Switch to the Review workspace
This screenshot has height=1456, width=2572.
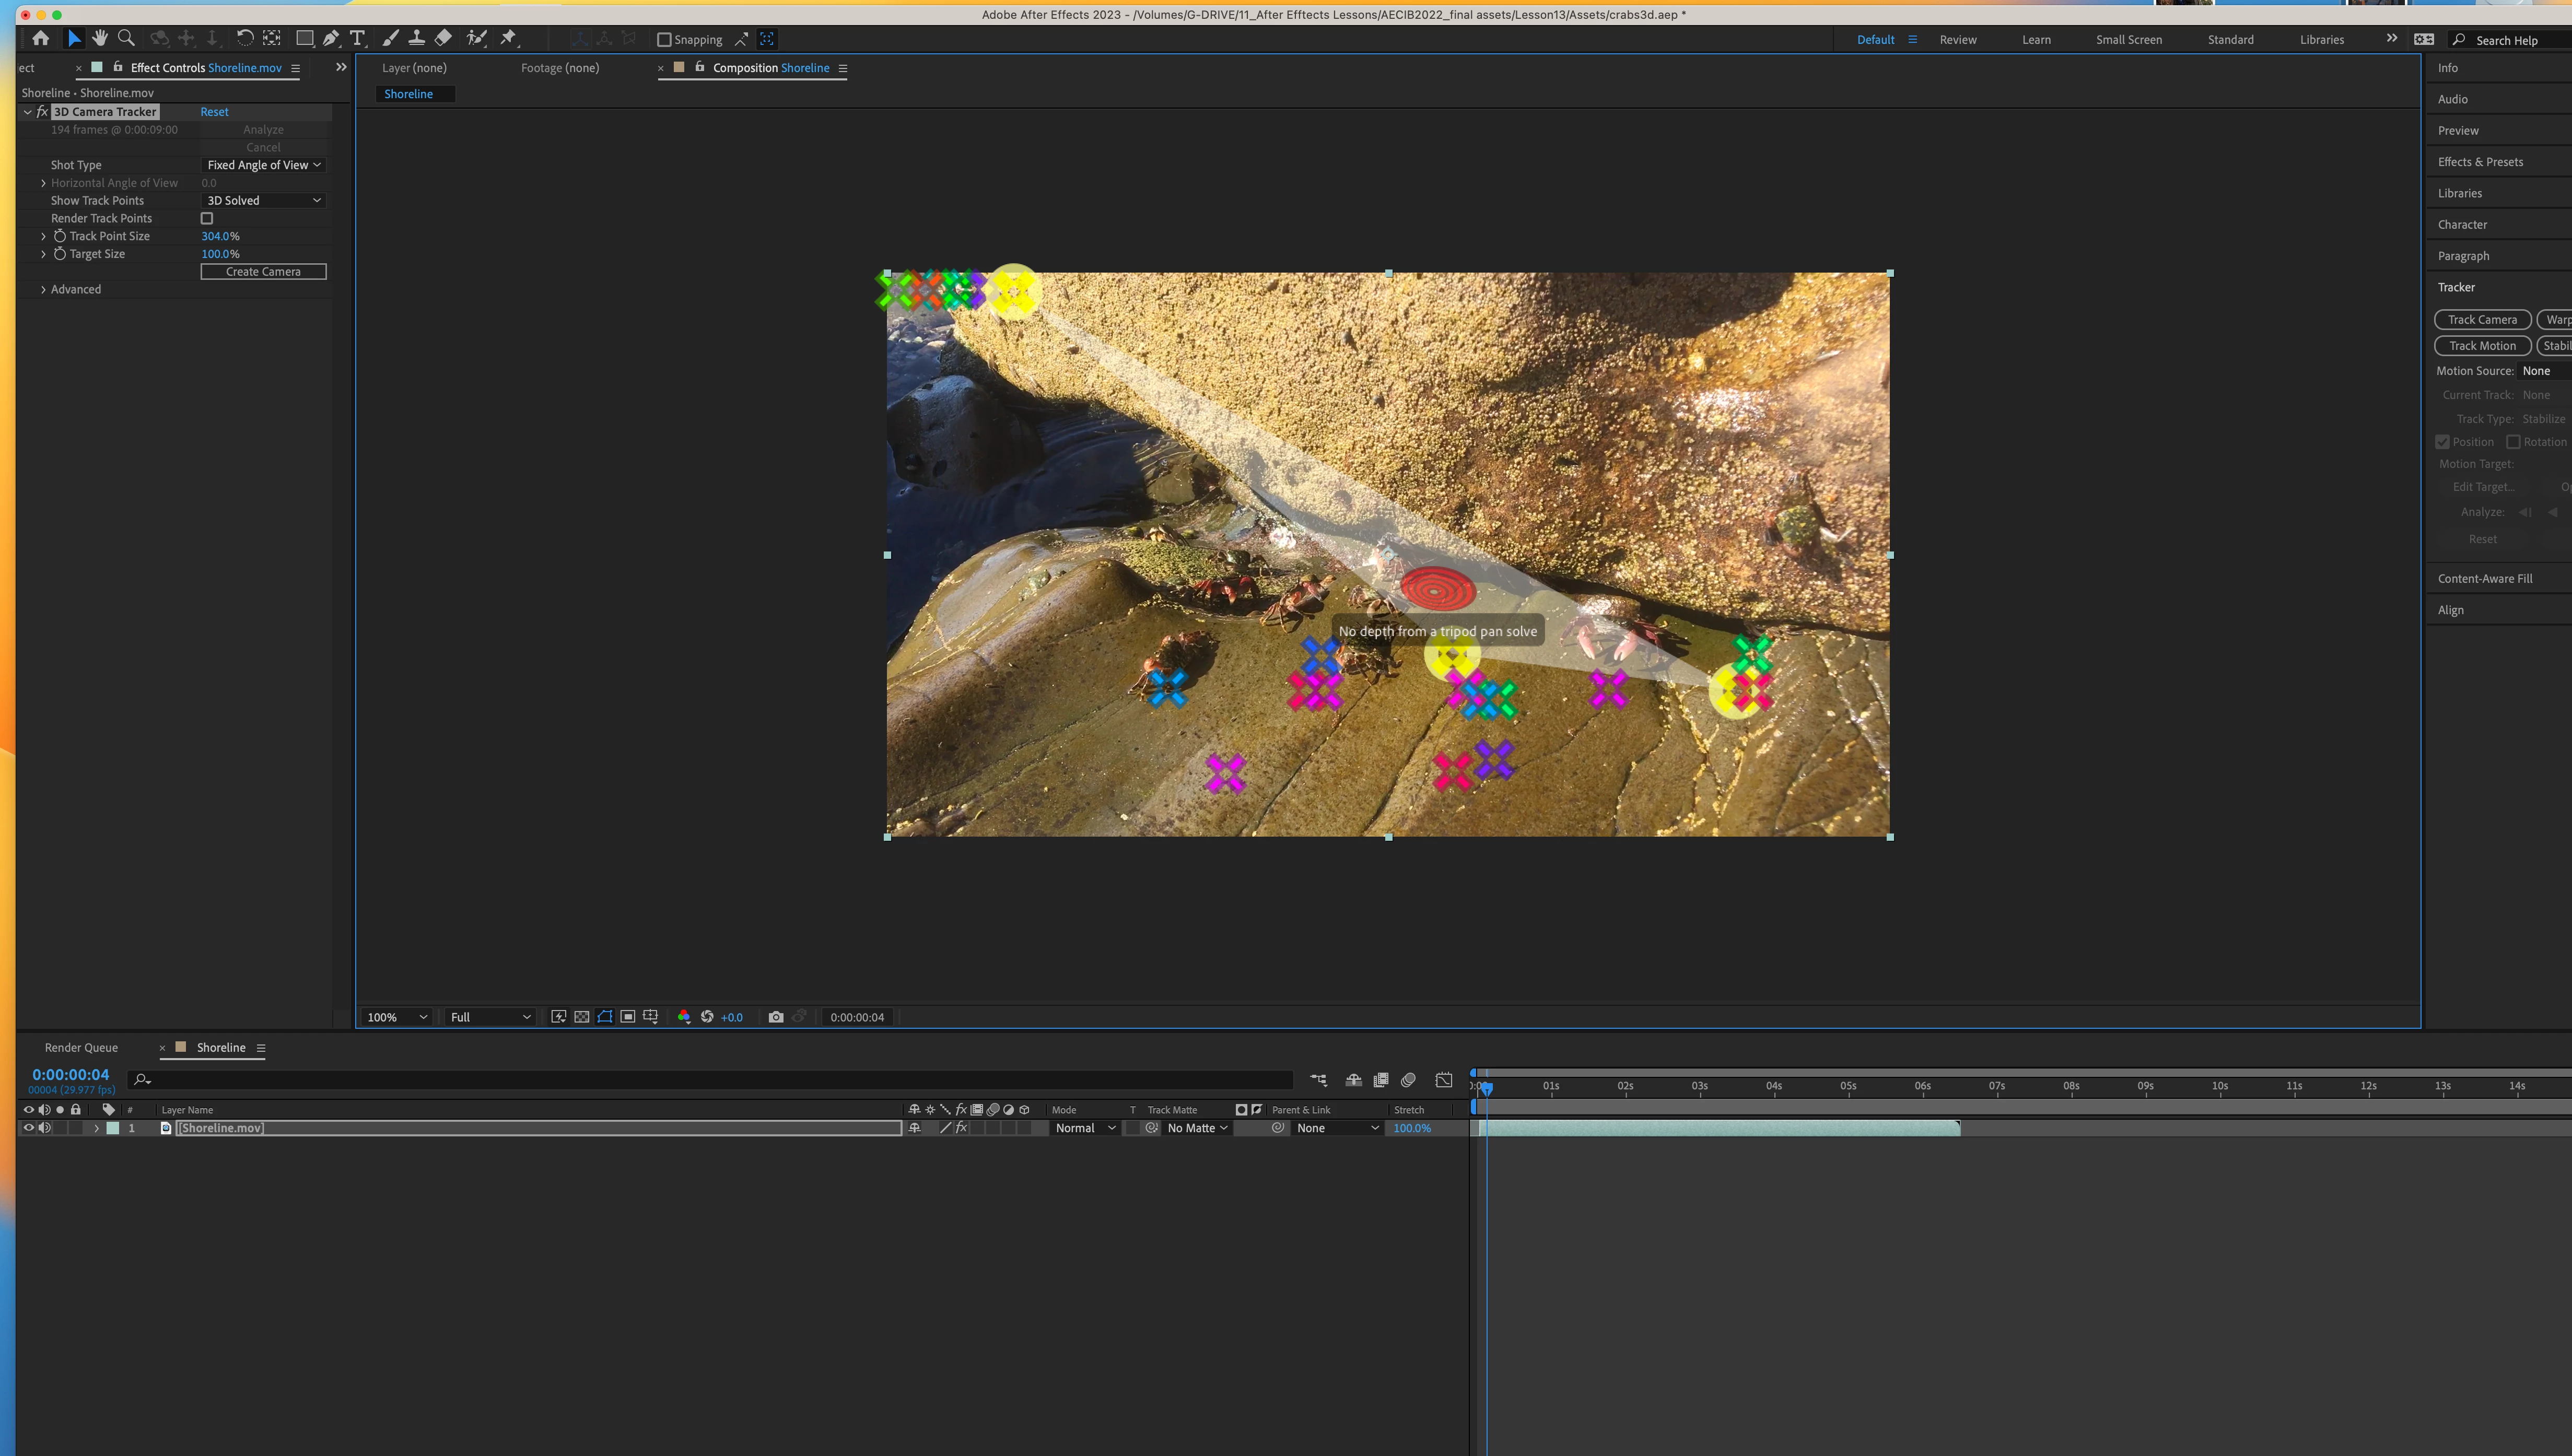tap(1957, 40)
